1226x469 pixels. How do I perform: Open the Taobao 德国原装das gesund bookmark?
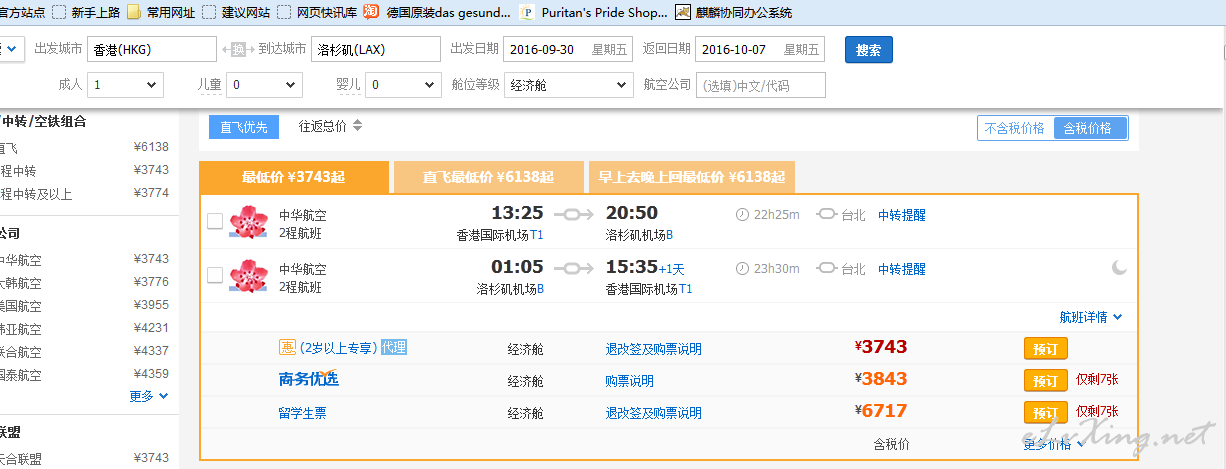pyautogui.click(x=436, y=12)
